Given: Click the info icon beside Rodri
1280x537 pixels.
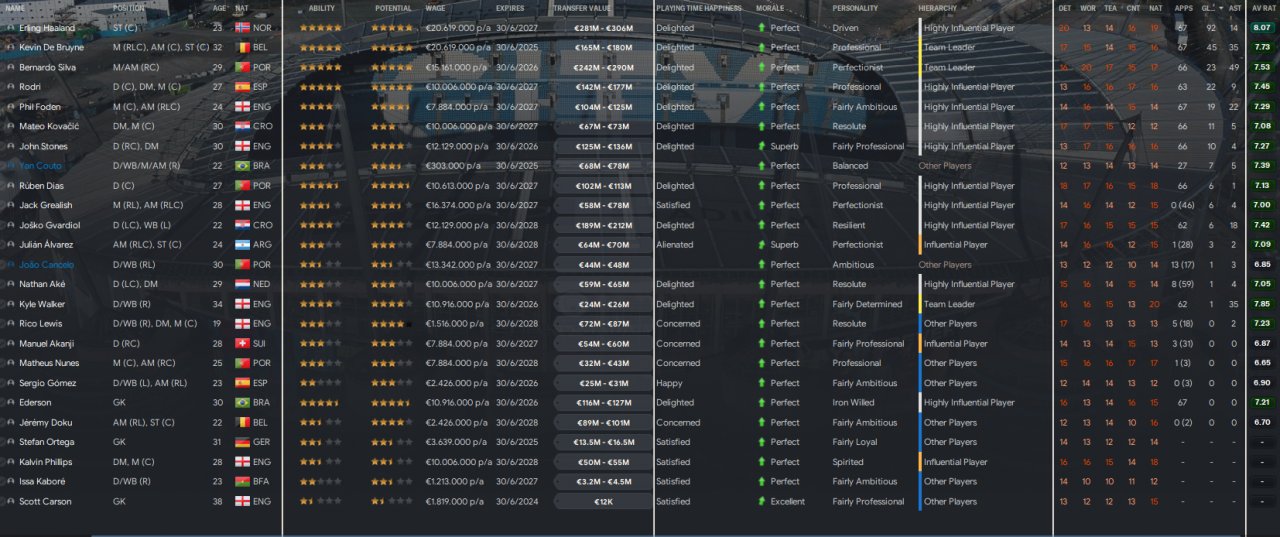Looking at the screenshot, I should tap(10, 87).
